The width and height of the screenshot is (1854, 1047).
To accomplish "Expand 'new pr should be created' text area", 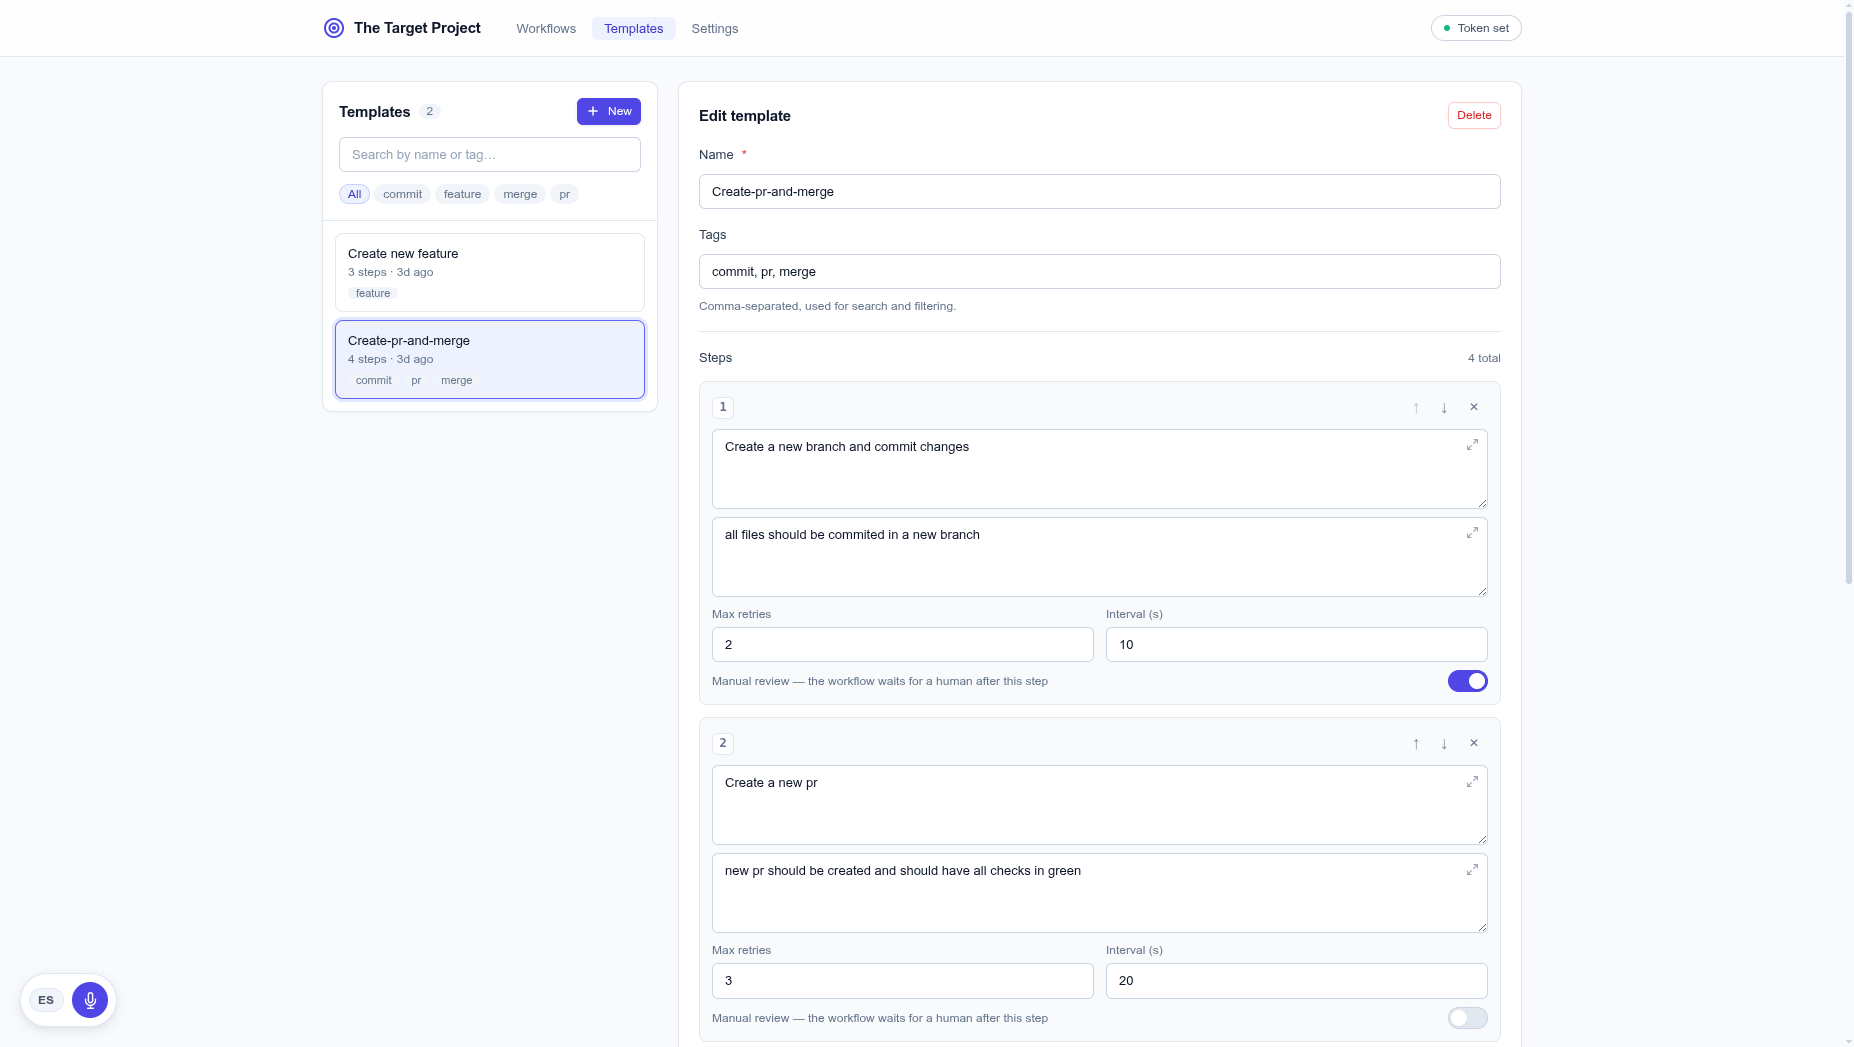I will 1472,869.
